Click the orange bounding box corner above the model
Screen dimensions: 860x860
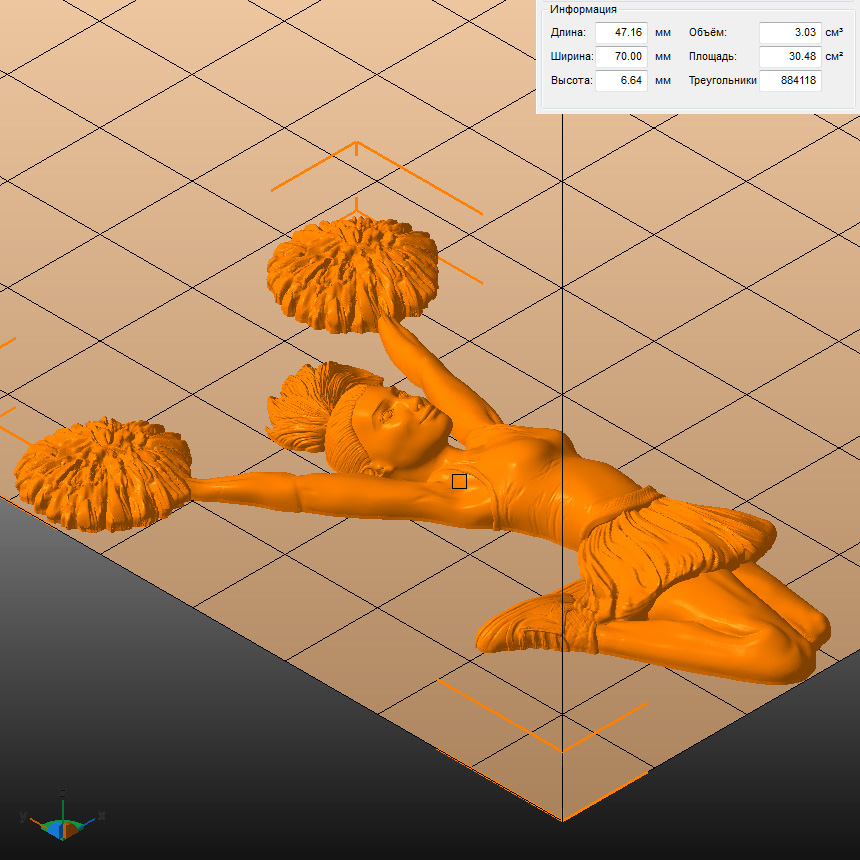coord(357,143)
